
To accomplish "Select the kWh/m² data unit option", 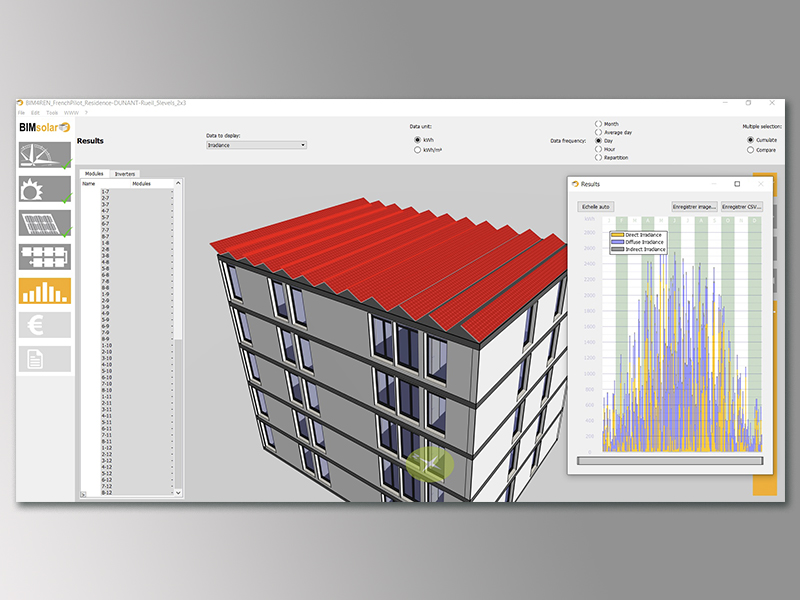I will (418, 150).
